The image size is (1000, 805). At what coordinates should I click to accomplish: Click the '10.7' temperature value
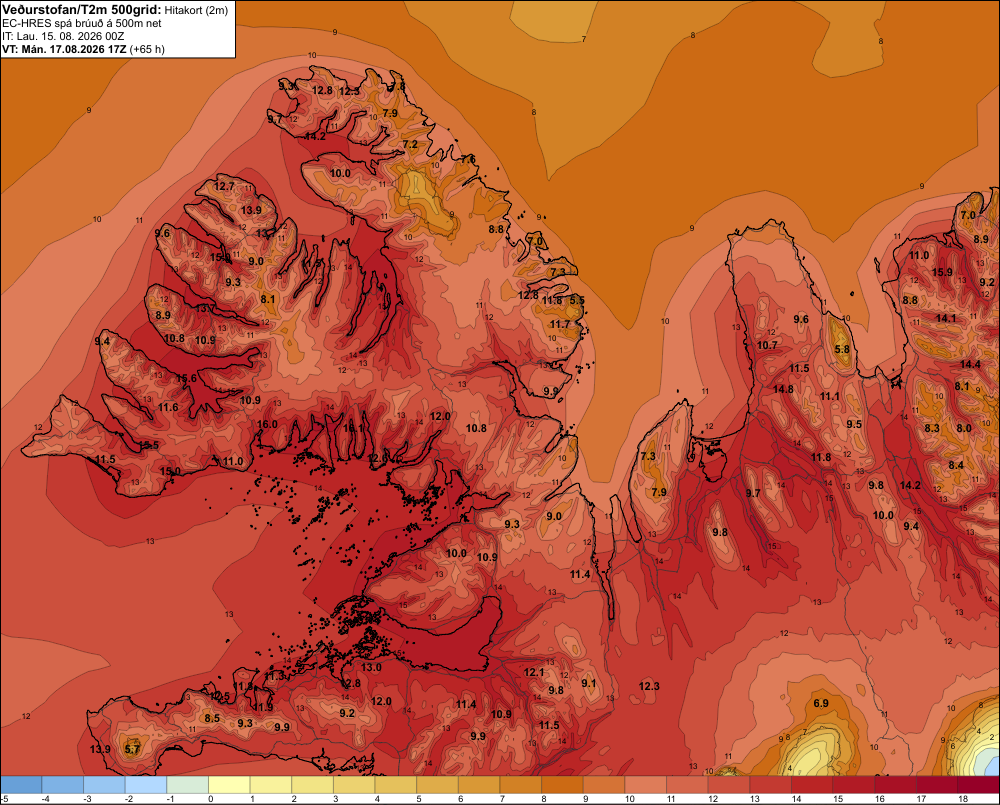click(767, 345)
